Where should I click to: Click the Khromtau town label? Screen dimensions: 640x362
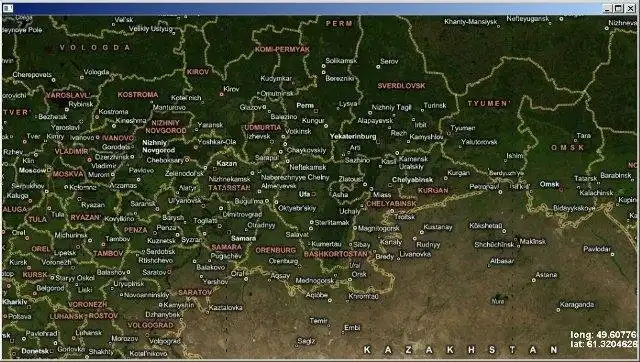[x=363, y=296]
